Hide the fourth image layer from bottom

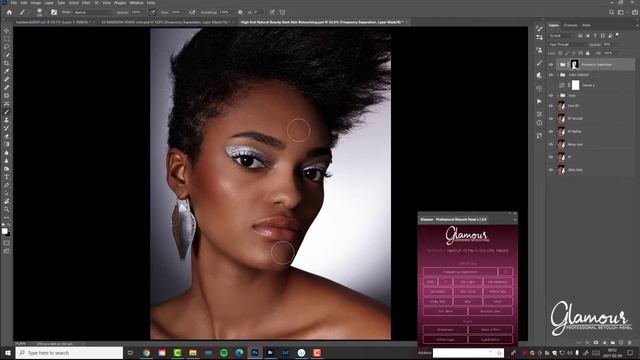pyautogui.click(x=551, y=131)
